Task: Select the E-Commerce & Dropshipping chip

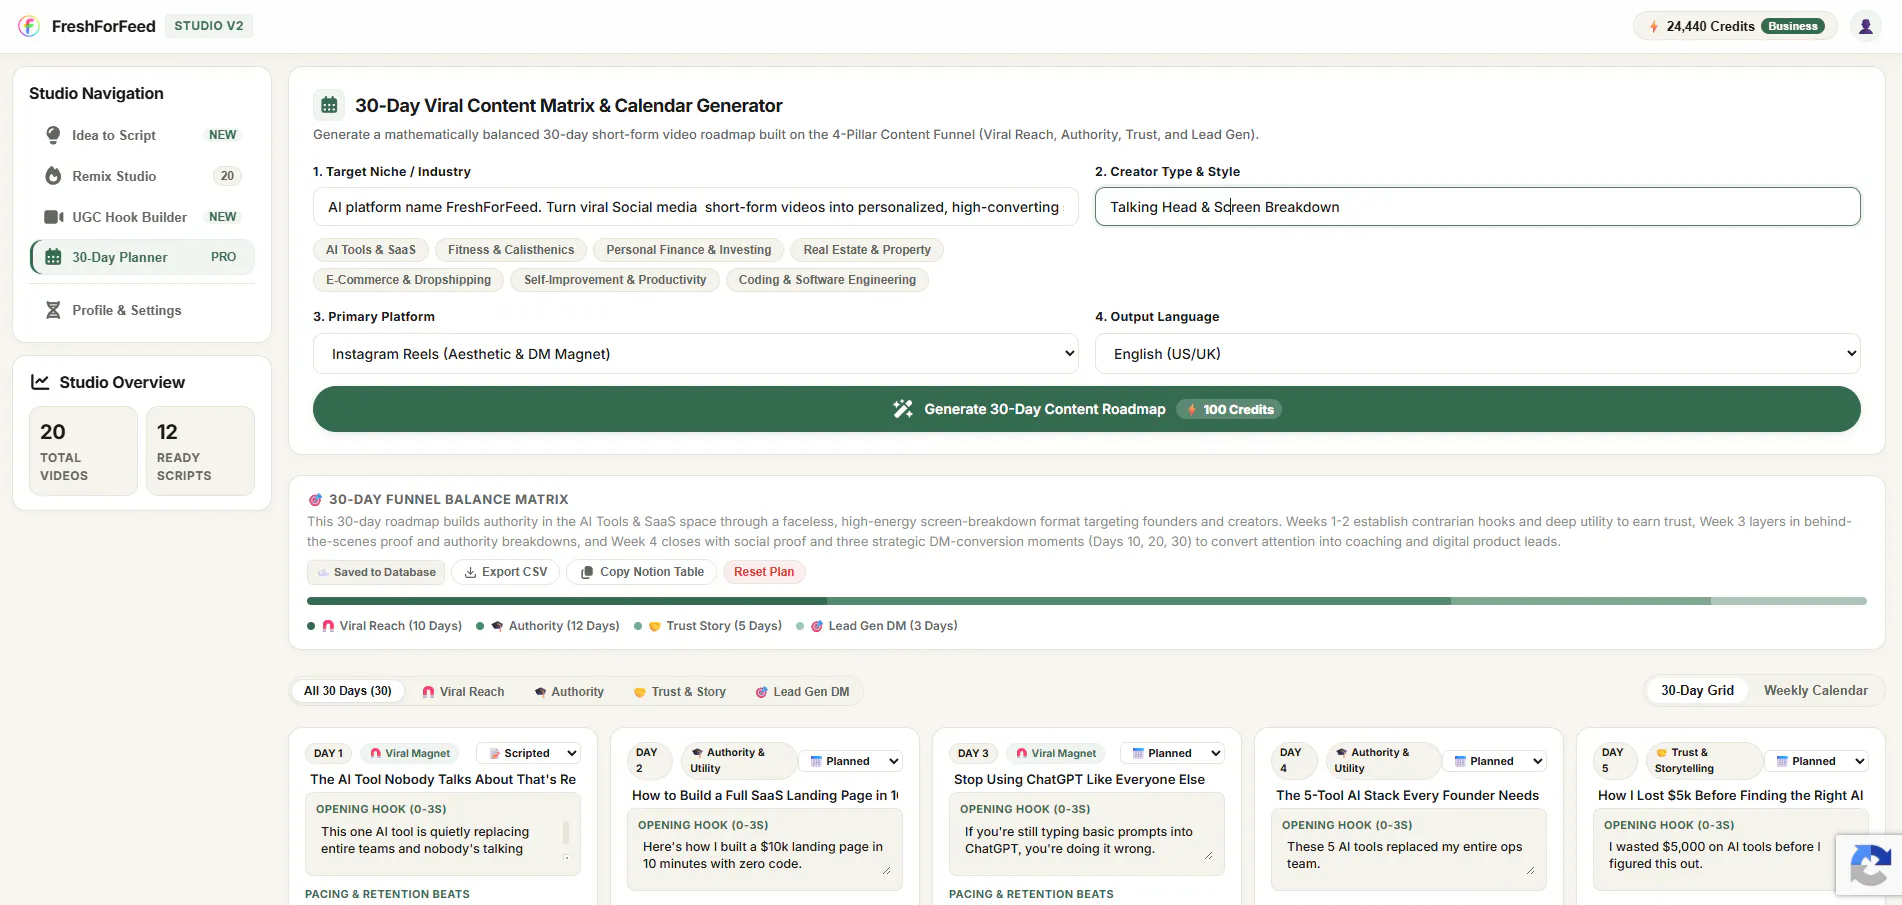Action: pos(408,280)
